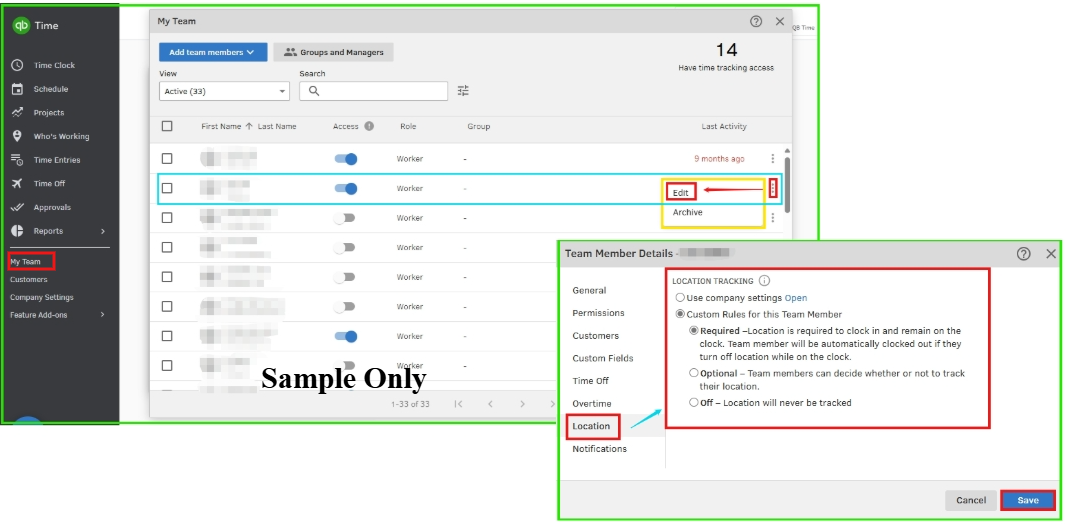Go to first page of team list

tap(458, 404)
